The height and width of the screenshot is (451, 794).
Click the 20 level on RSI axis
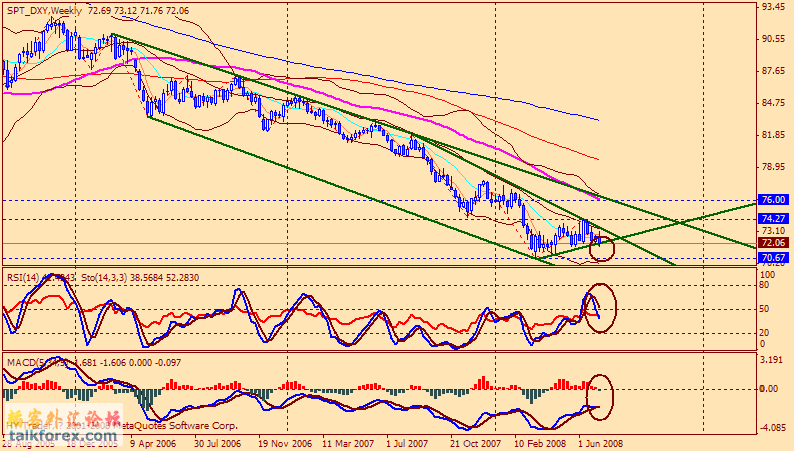click(765, 333)
